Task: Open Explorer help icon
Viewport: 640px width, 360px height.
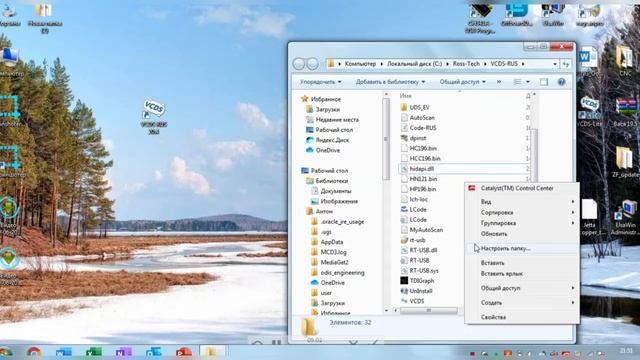Action: pyautogui.click(x=562, y=82)
